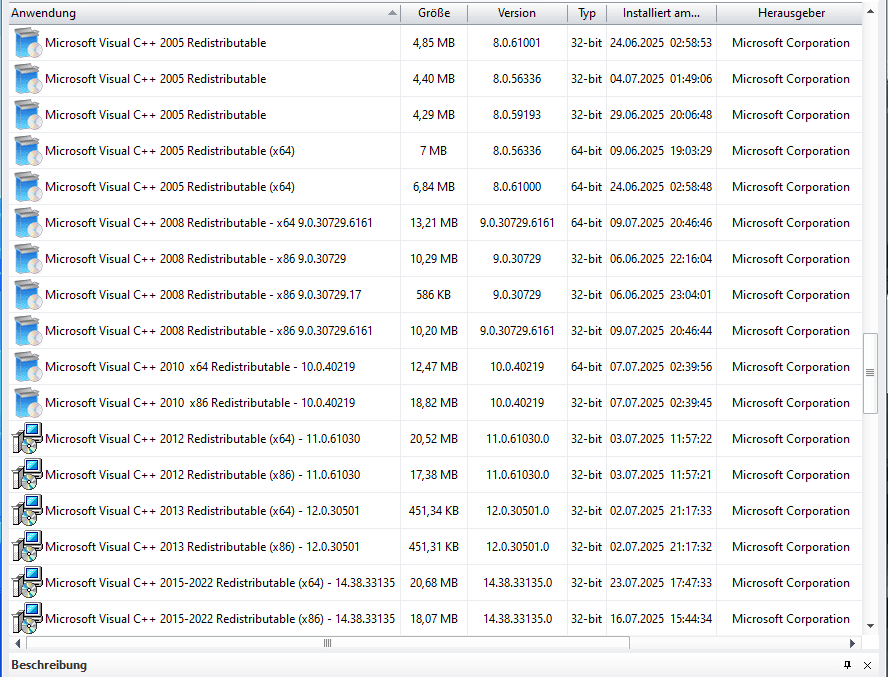Click installer icon of 2015-2022 Redistributable (x86)

[x=27, y=619]
